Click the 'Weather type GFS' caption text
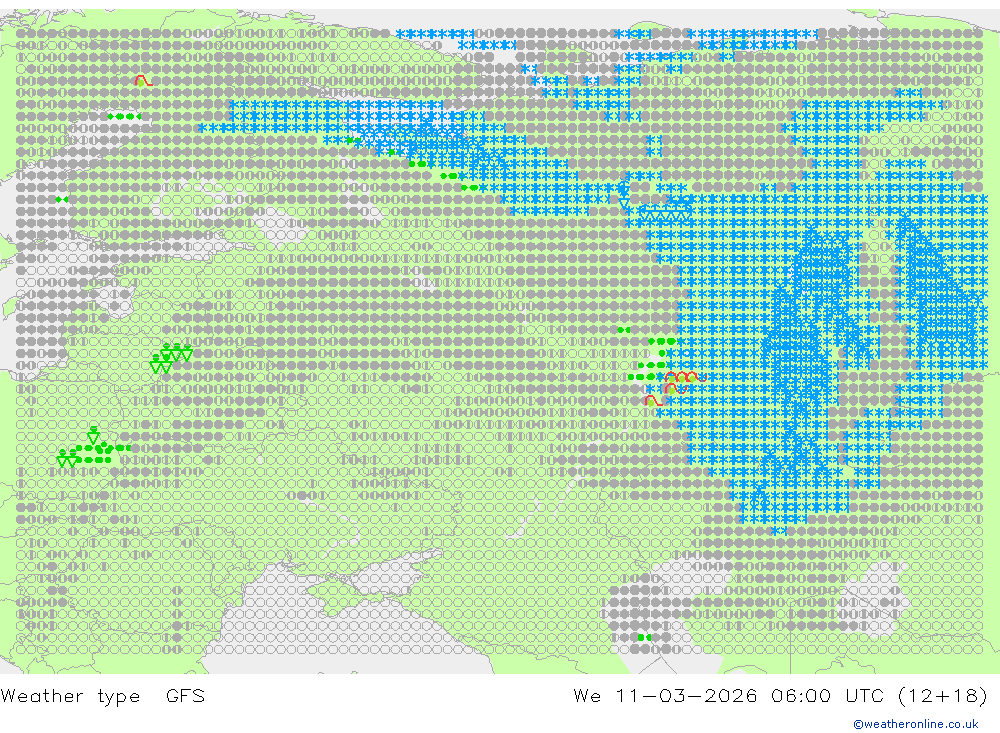The image size is (1000, 733). (x=103, y=695)
